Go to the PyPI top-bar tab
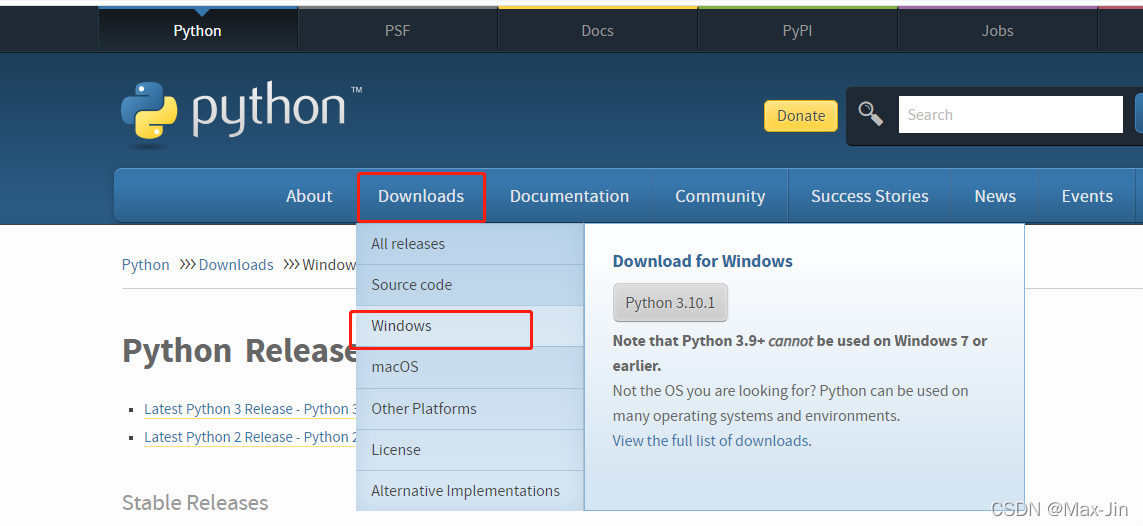Image resolution: width=1143 pixels, height=526 pixels. [797, 31]
